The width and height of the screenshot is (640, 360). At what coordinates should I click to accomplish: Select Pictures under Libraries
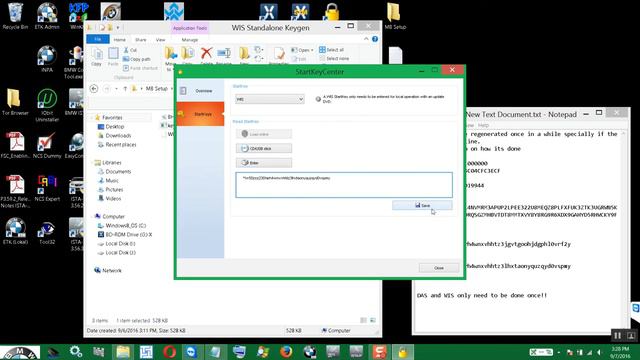tap(110, 189)
